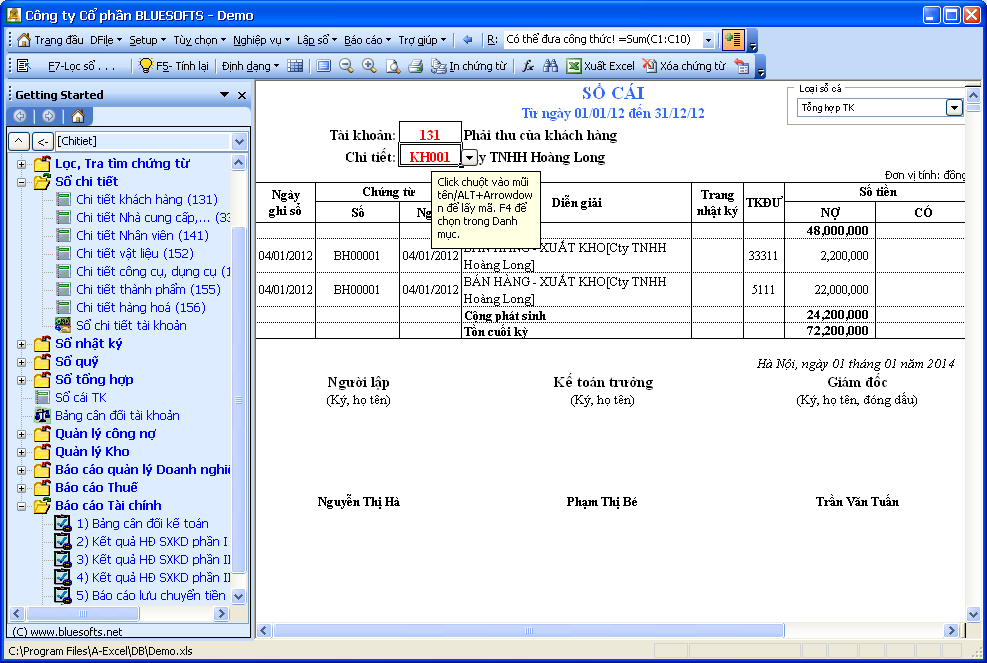Click the Xuất Excel button
Viewport: 987px width, 663px height.
pos(600,66)
